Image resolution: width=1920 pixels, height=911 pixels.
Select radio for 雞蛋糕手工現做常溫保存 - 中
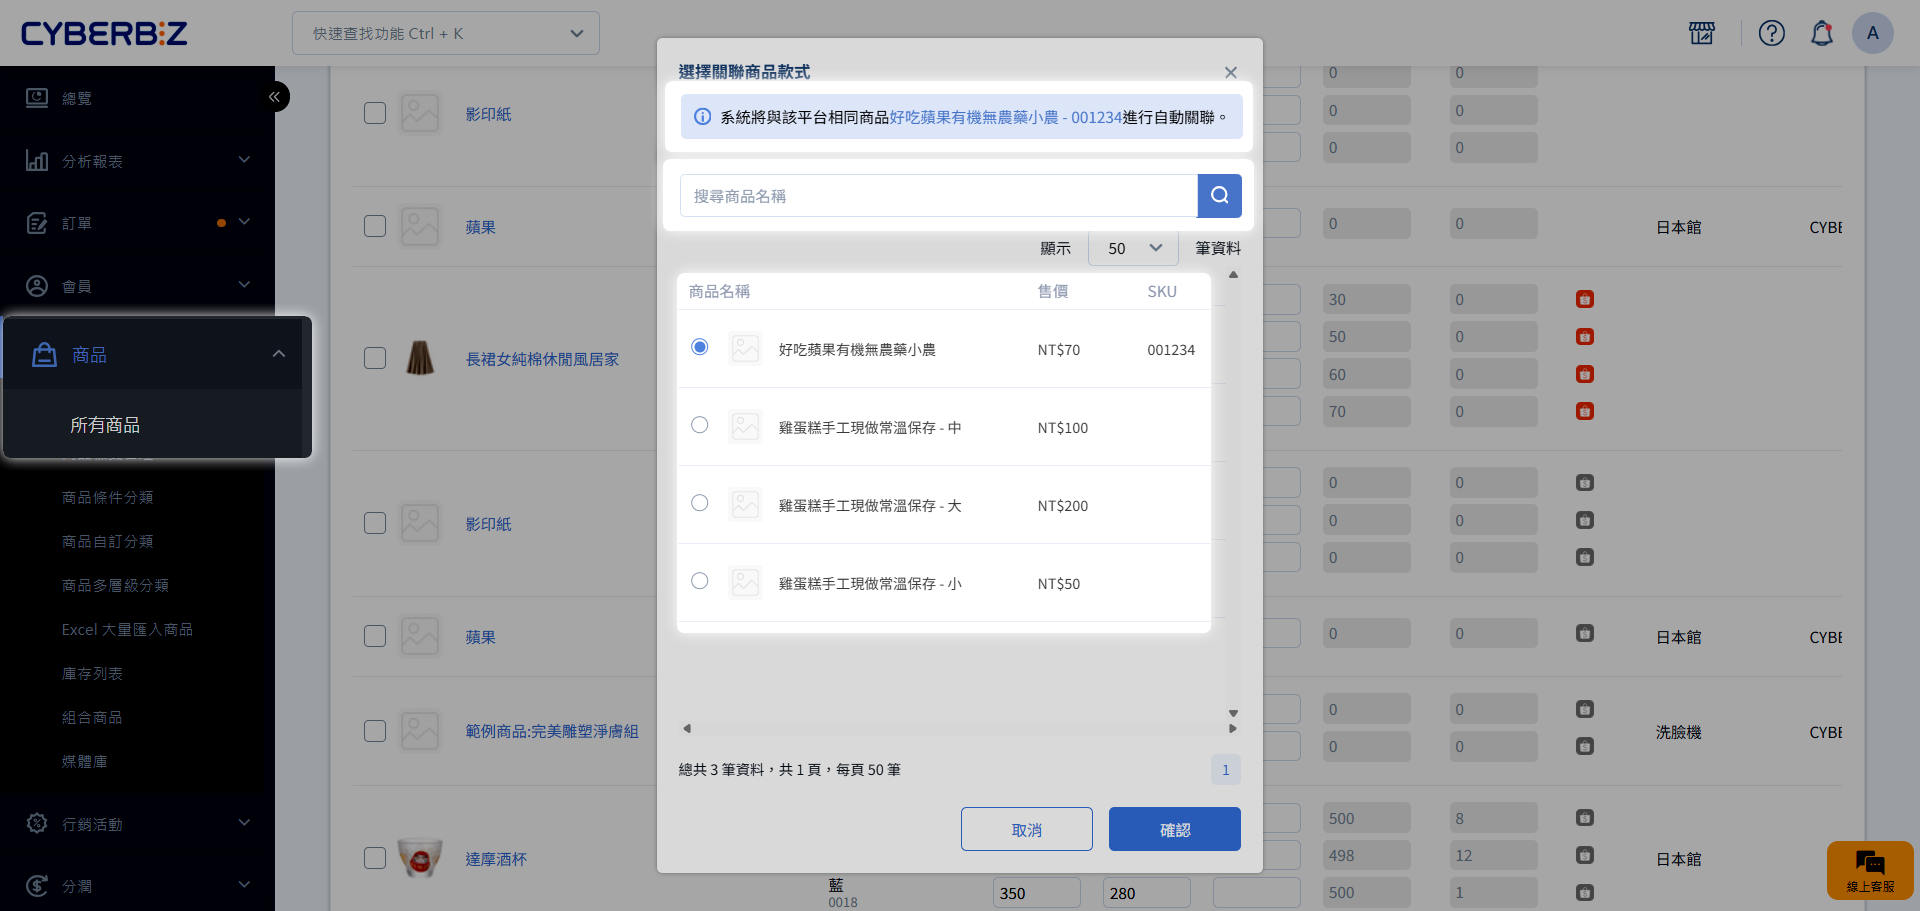[700, 425]
